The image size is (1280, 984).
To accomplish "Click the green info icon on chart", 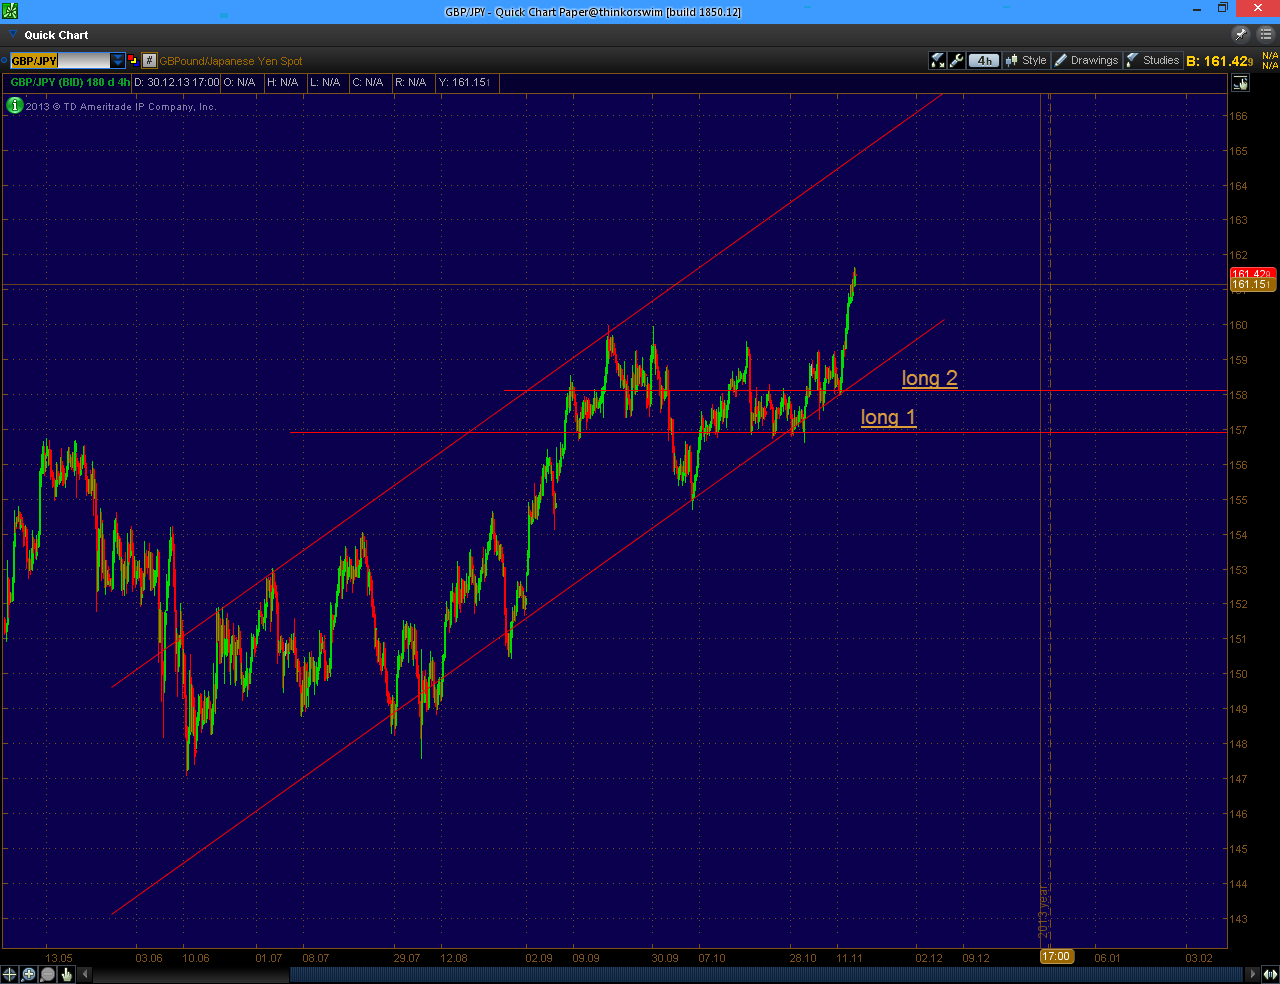I will click(15, 105).
